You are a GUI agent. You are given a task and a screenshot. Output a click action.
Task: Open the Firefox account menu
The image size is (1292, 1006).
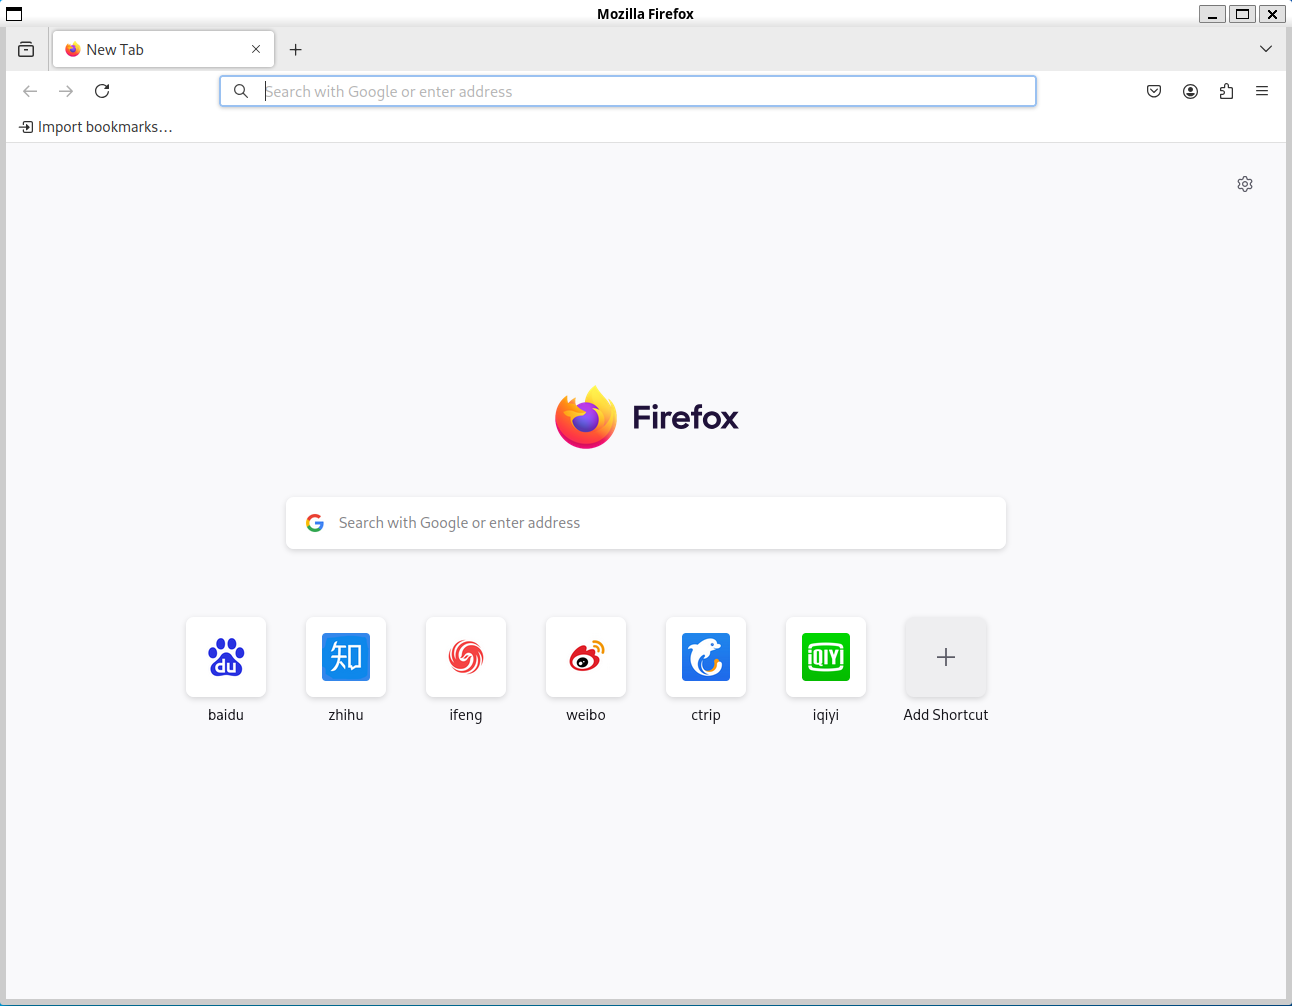[x=1190, y=91]
